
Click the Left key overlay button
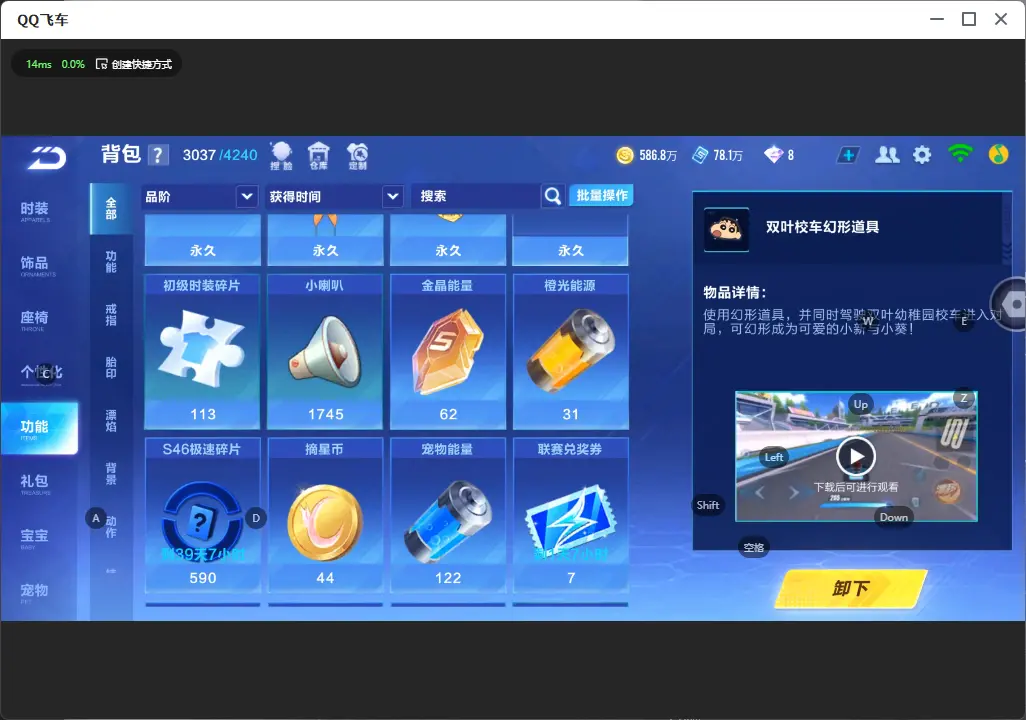pyautogui.click(x=774, y=458)
